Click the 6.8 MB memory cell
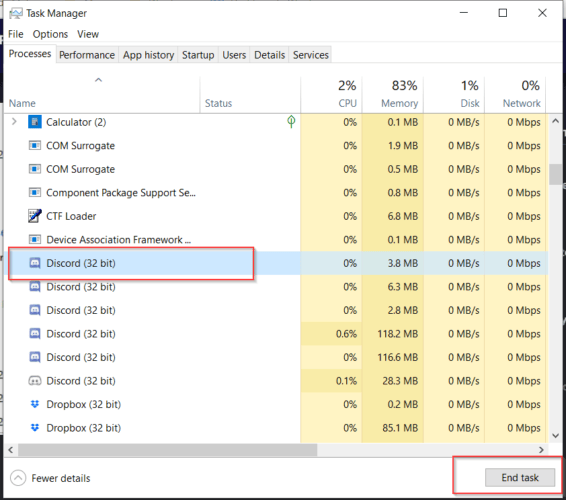This screenshot has width=566, height=500. click(393, 216)
